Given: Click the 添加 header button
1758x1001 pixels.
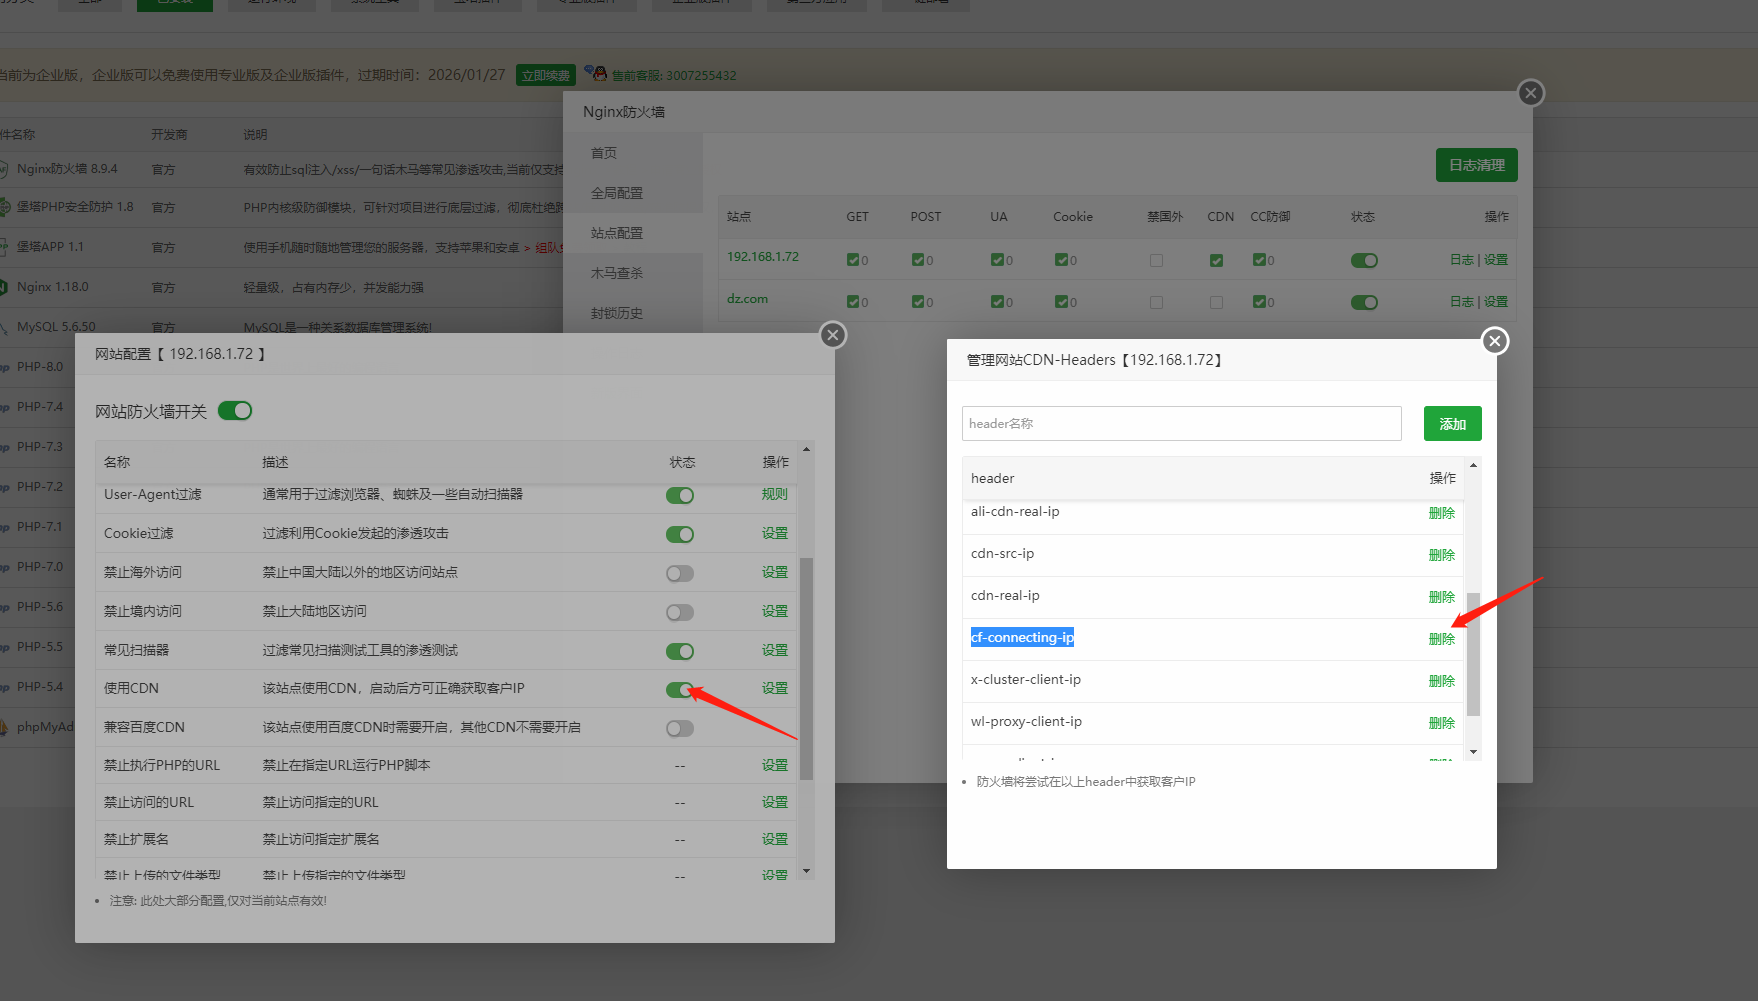Looking at the screenshot, I should click(x=1452, y=424).
